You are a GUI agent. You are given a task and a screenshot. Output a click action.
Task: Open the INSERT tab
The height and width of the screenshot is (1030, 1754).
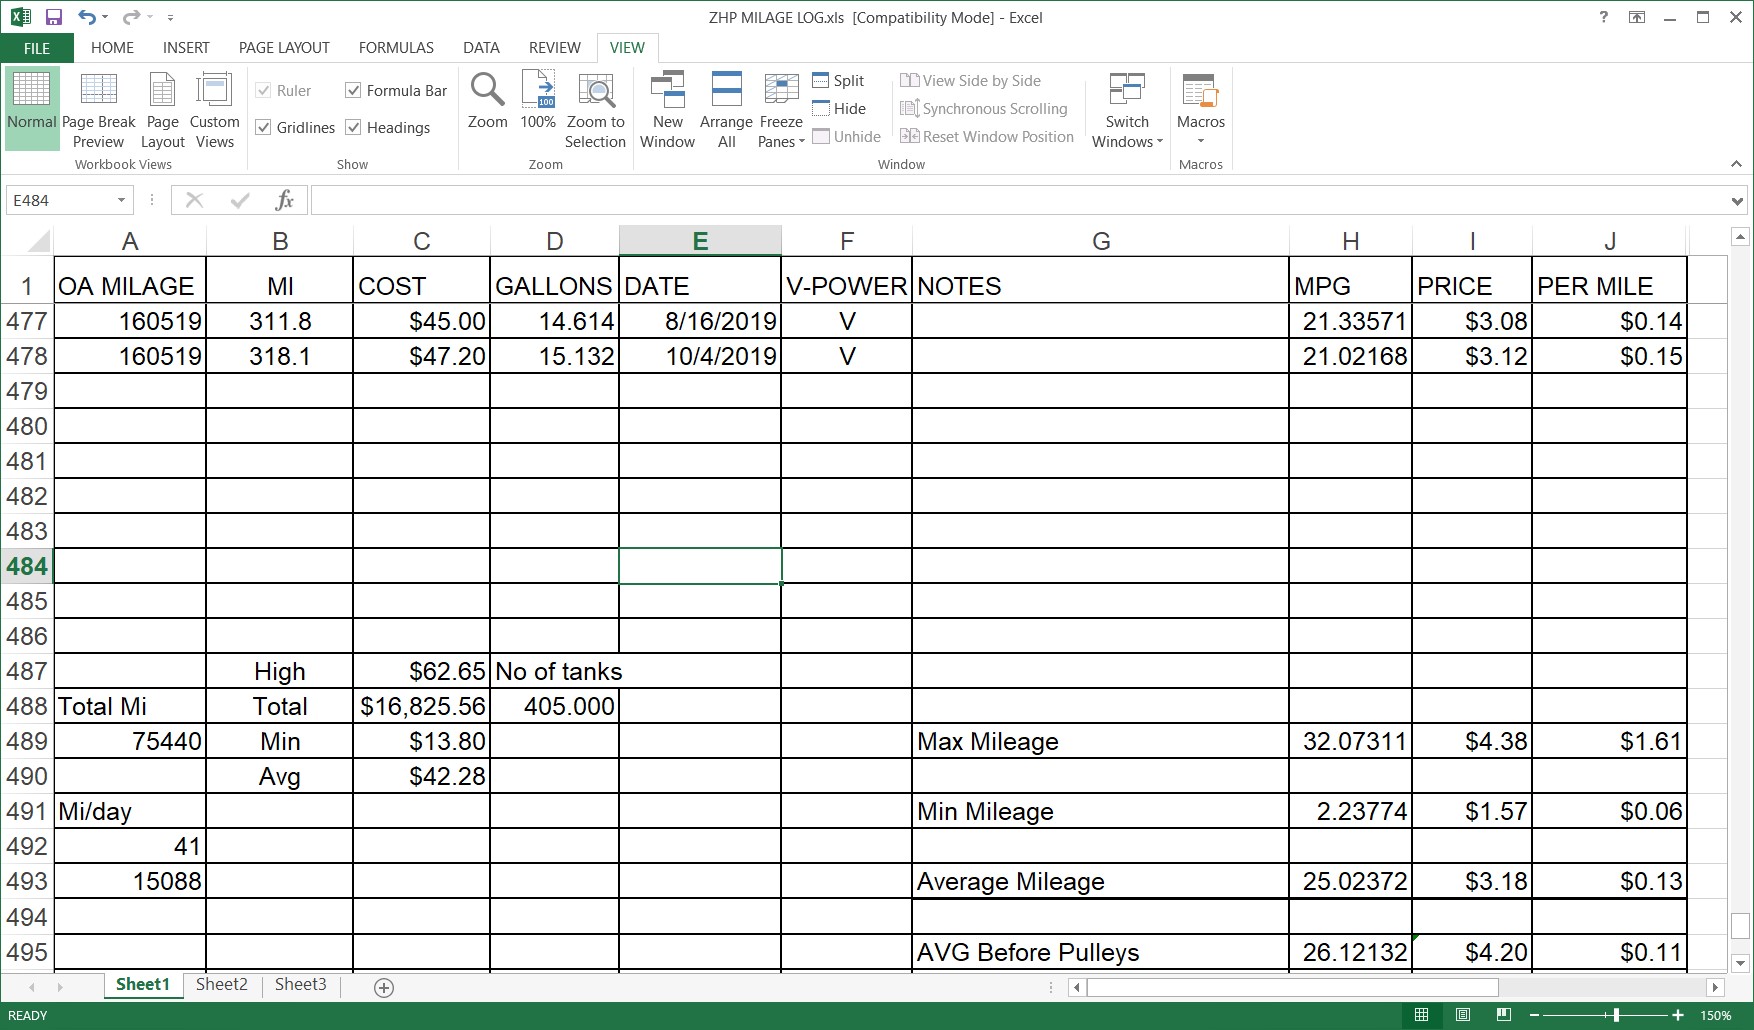[x=186, y=48]
